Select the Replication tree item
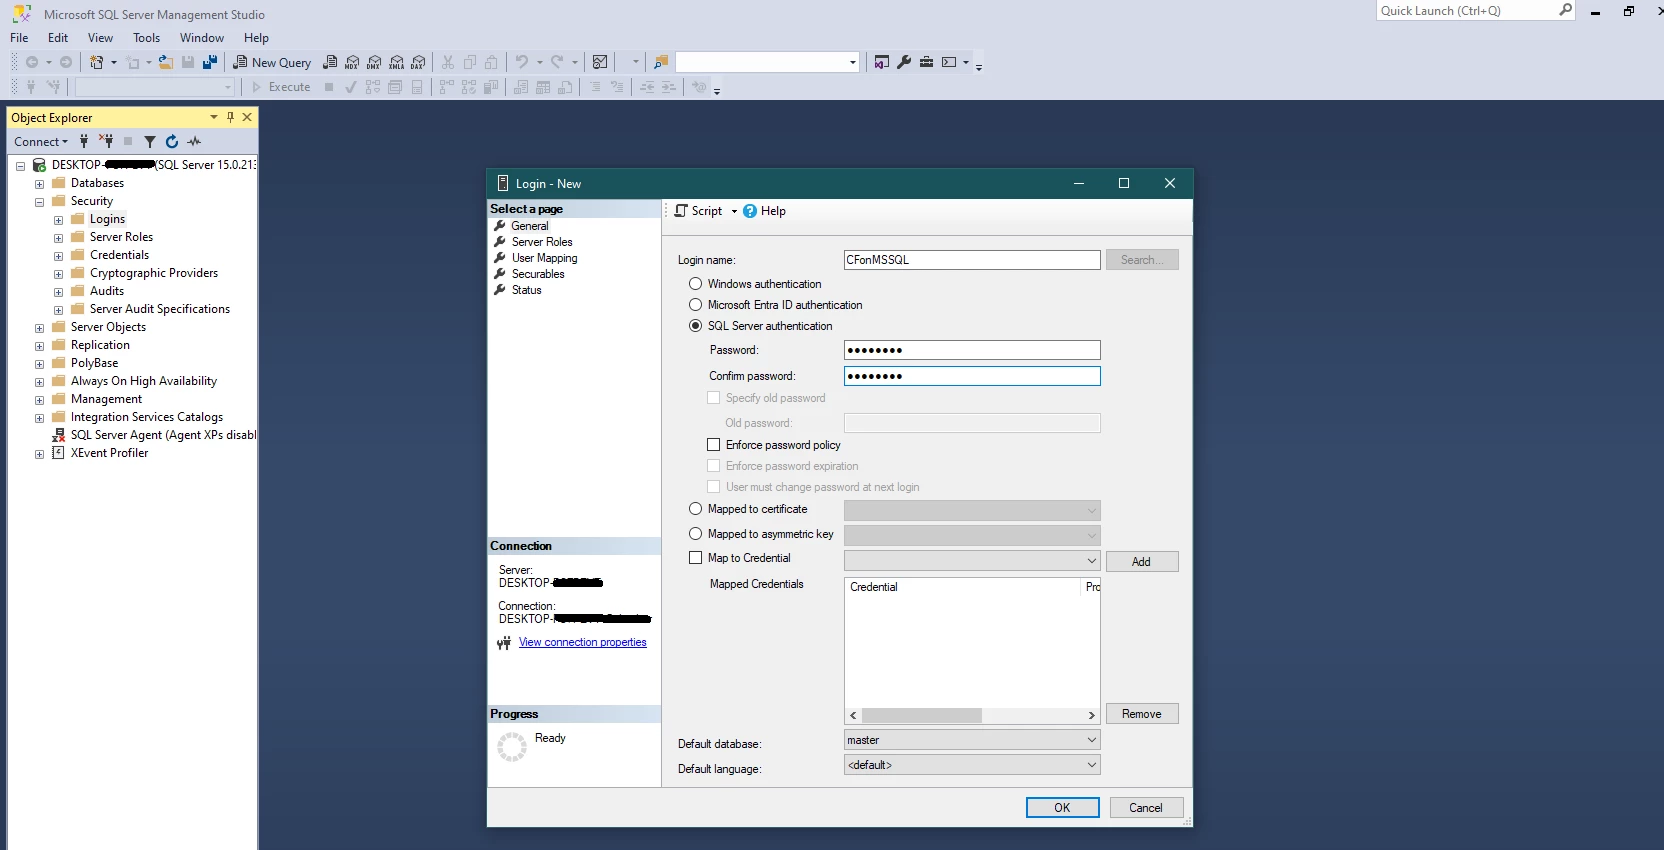Screen dimensions: 1664x850 pos(100,345)
